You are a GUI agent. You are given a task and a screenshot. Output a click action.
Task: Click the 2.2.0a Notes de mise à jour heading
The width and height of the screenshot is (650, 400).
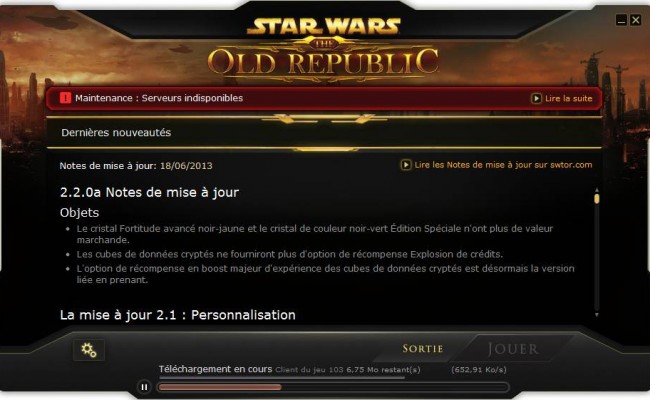tap(149, 192)
